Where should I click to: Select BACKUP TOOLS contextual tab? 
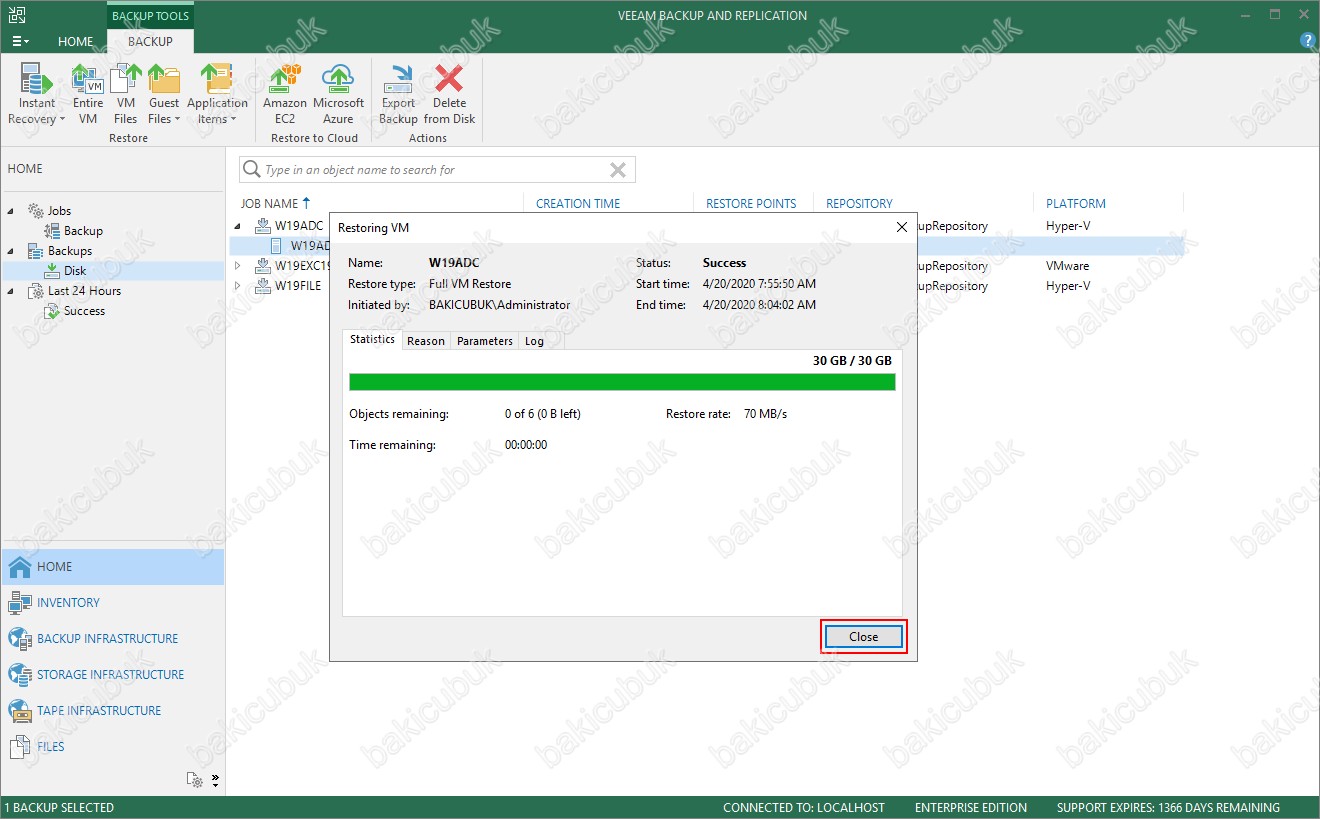coord(150,15)
